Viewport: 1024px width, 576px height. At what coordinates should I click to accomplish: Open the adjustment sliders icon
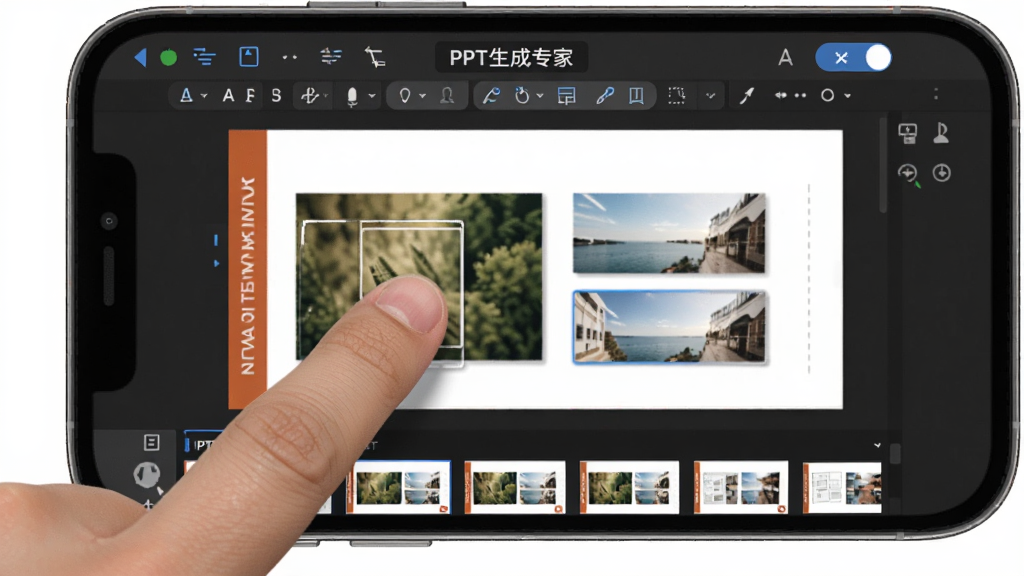pos(331,56)
